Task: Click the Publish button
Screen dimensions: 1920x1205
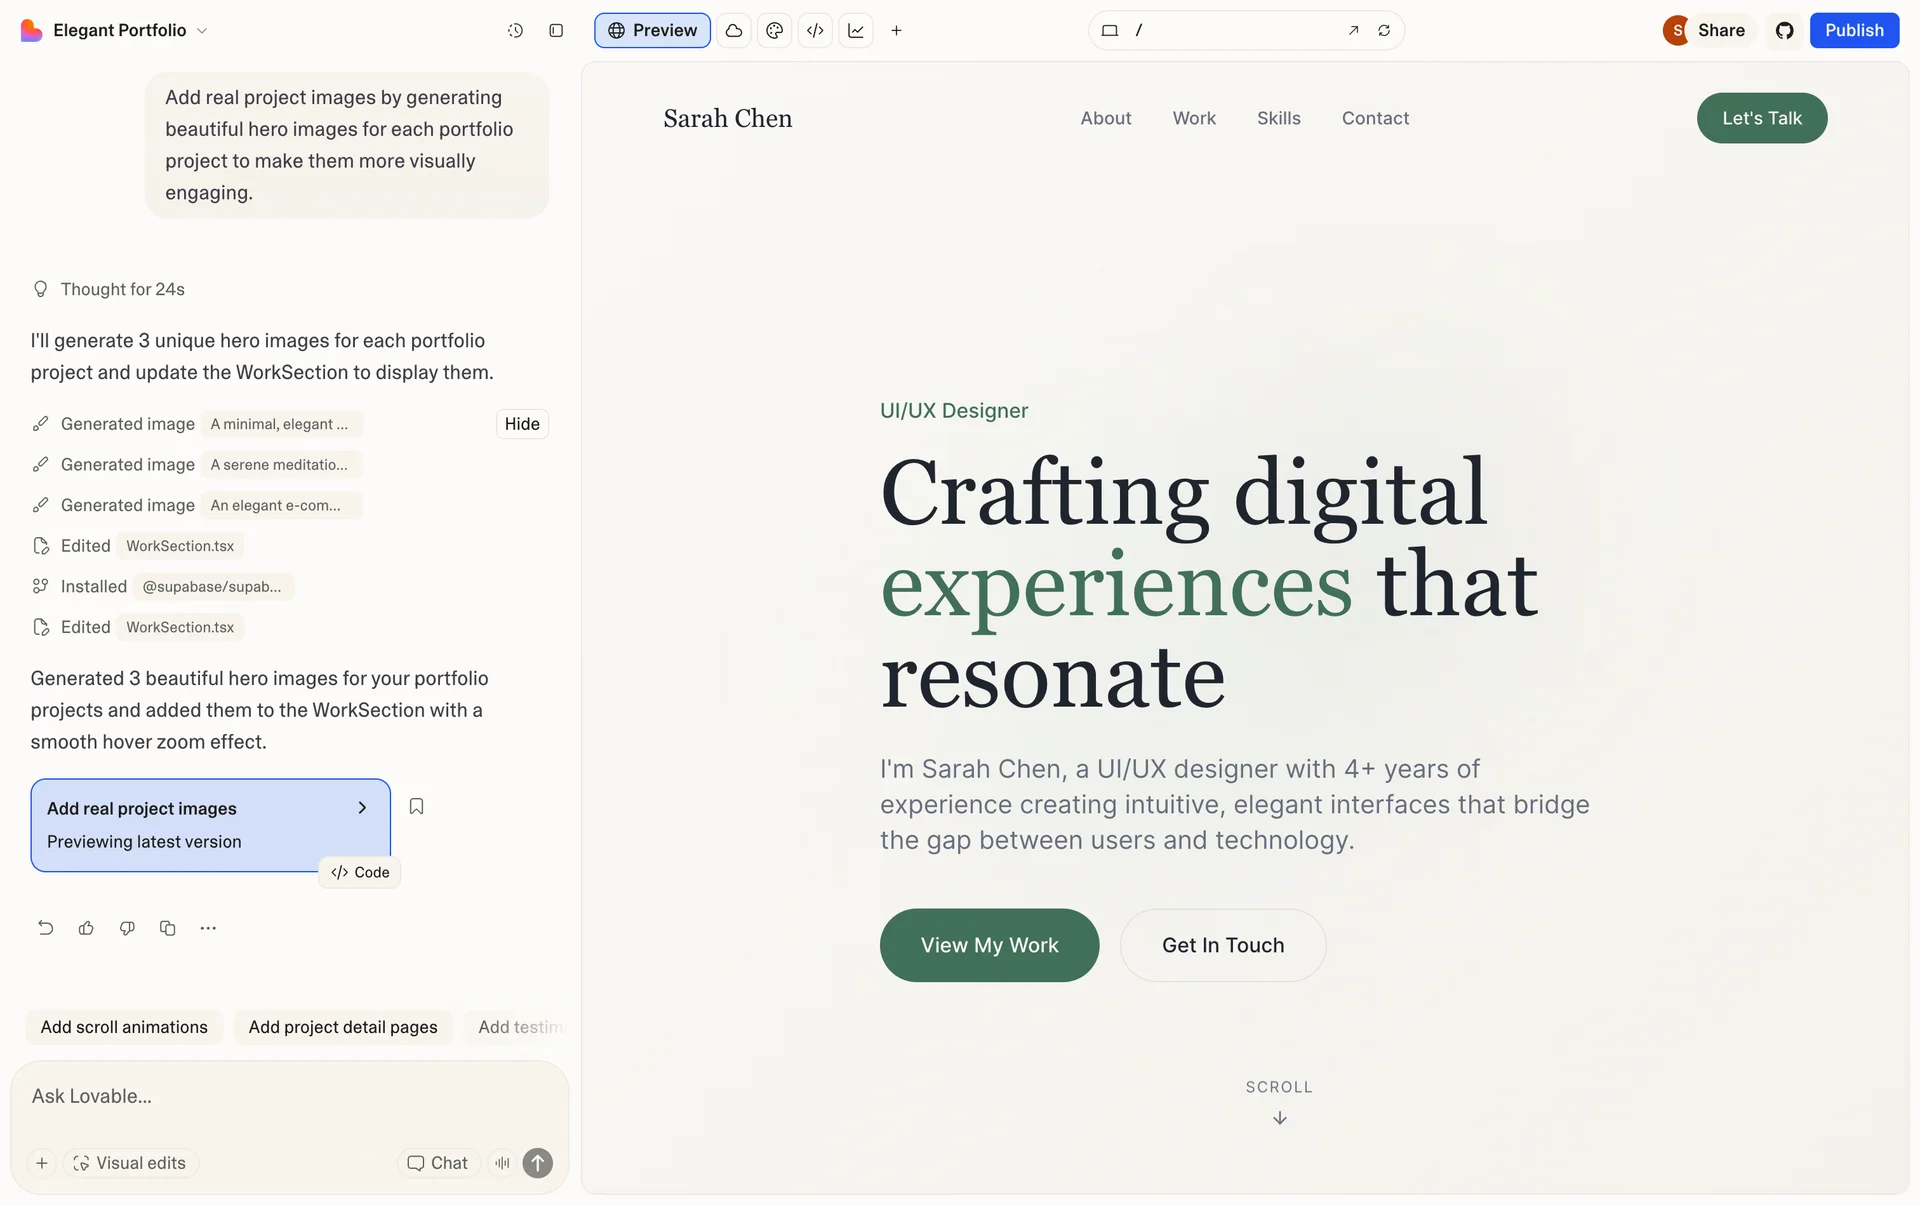Action: (x=1853, y=31)
